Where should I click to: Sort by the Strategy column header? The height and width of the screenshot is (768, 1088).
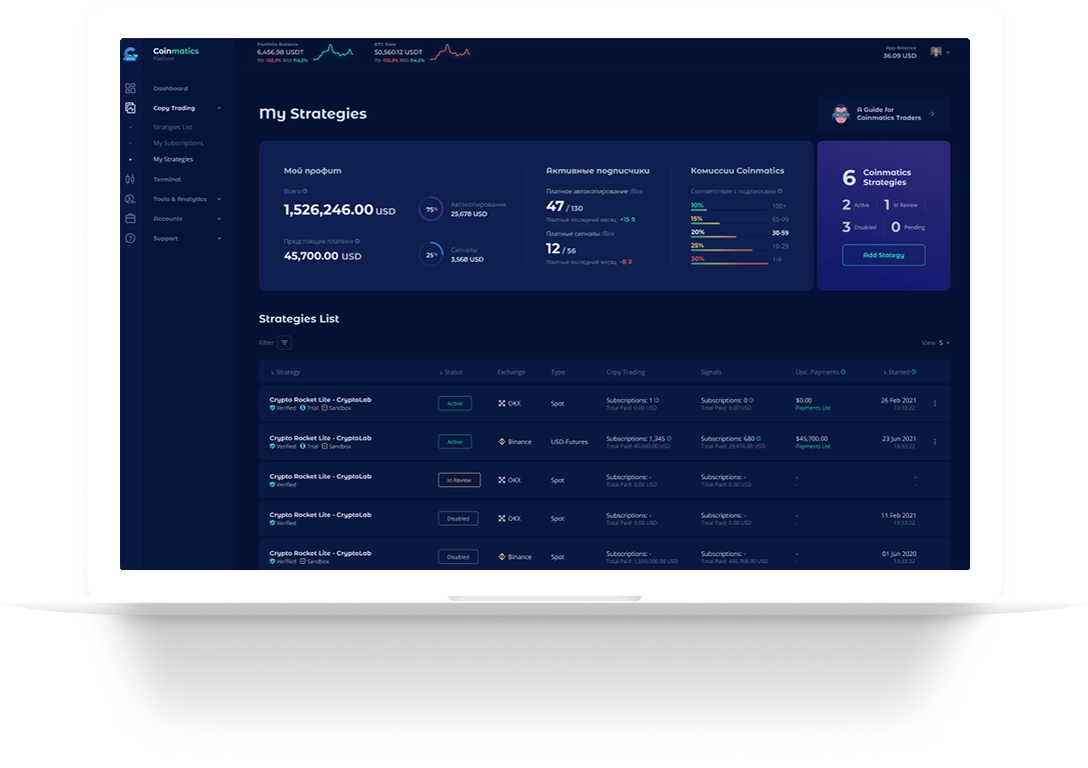coord(285,372)
